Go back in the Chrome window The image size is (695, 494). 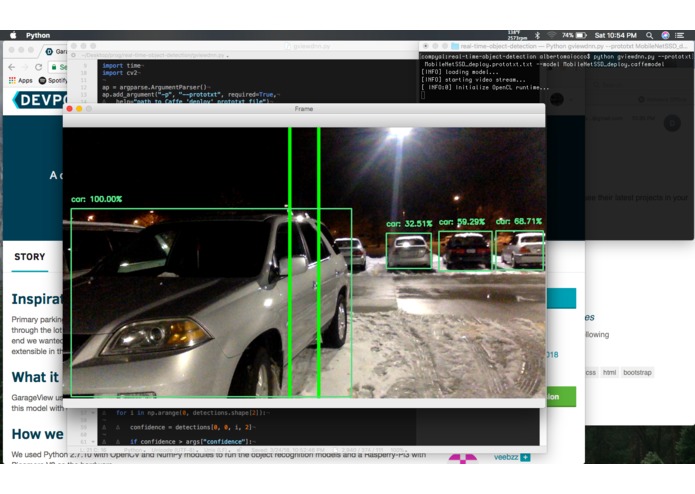point(12,67)
